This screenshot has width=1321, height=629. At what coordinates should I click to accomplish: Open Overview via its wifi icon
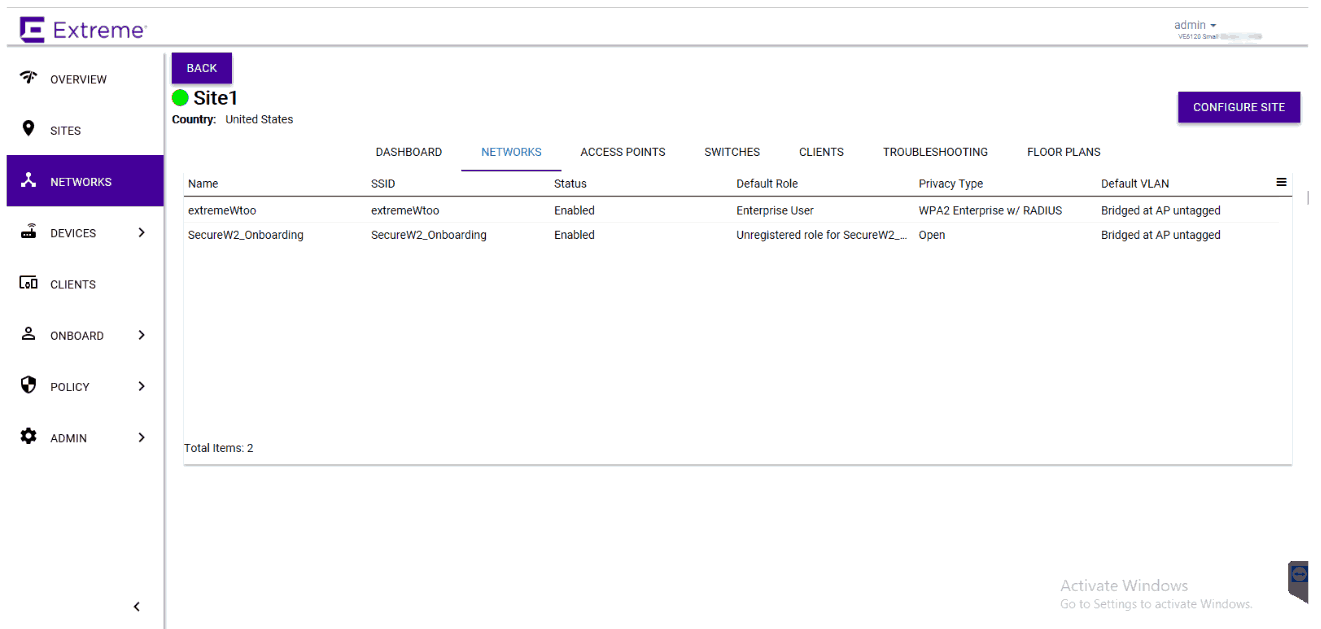coord(29,78)
